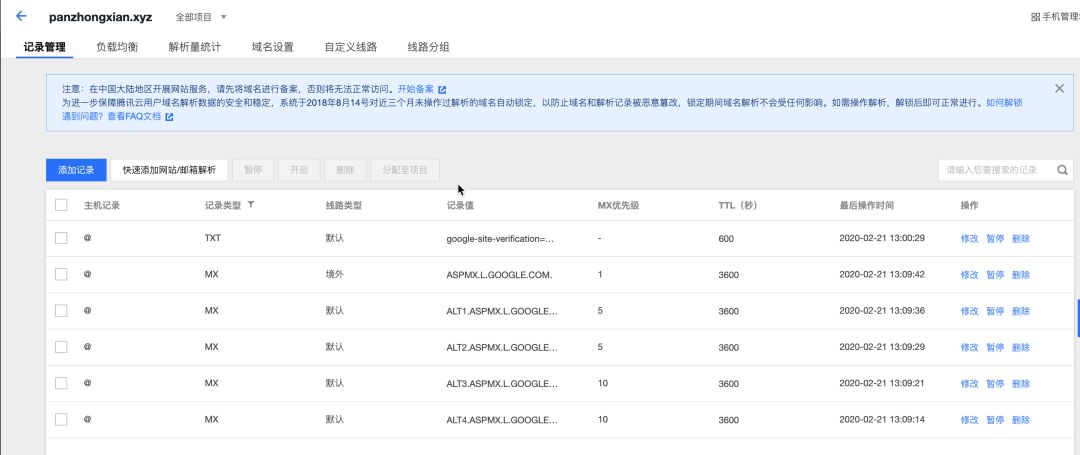Close the blue notice banner
The height and width of the screenshot is (455, 1080).
pos(1059,89)
